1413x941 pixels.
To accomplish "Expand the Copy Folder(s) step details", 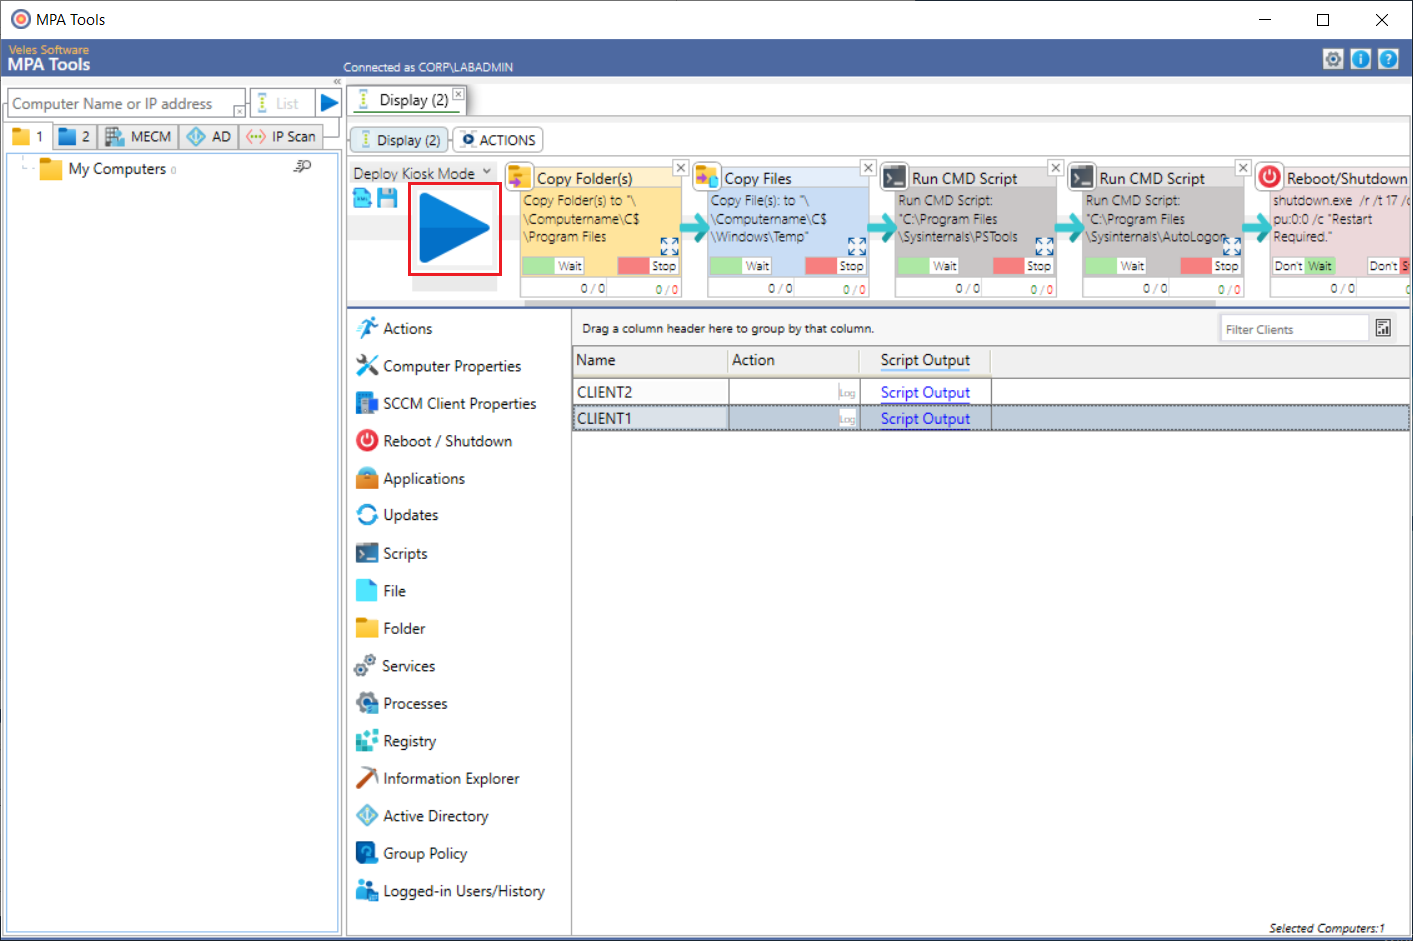I will pos(669,246).
